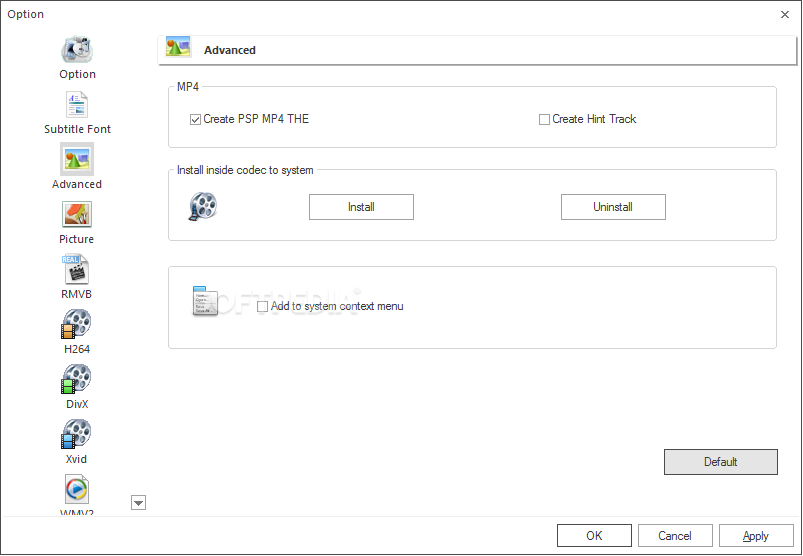Screen dimensions: 803x556
Task: Click the context menu illustration icon
Action: point(205,301)
